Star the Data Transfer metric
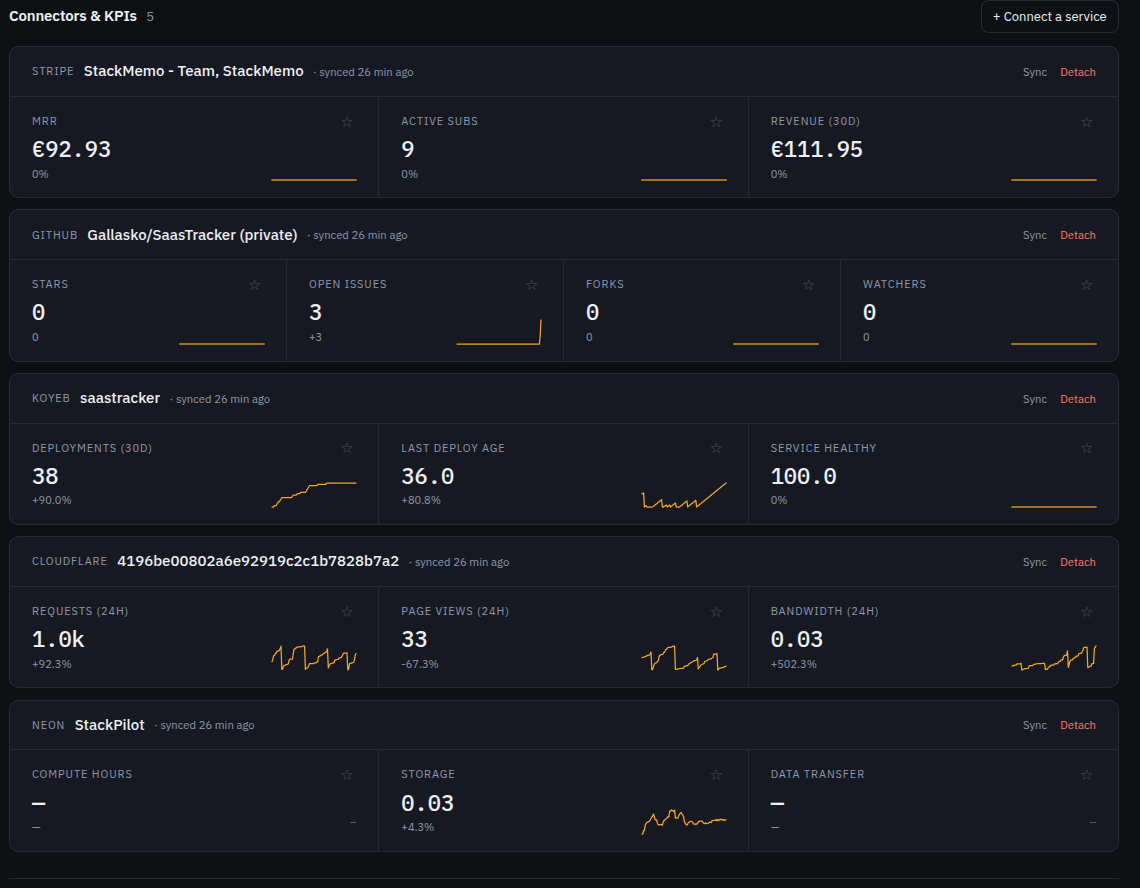The height and width of the screenshot is (888, 1140). pyautogui.click(x=1086, y=775)
